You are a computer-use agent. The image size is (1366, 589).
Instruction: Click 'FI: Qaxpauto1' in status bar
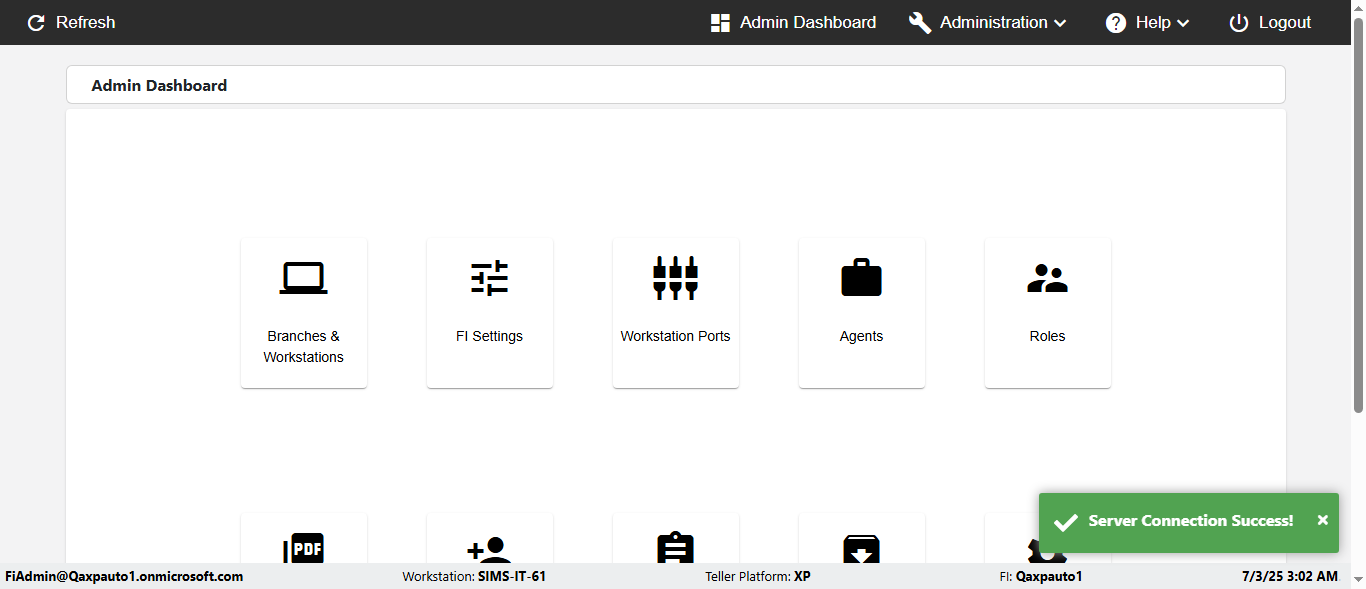1041,577
